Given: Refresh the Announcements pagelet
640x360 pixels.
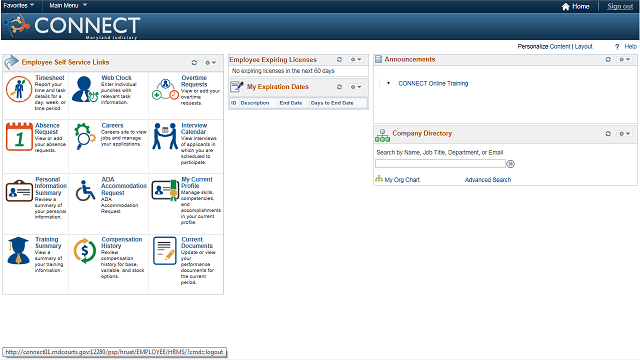Looking at the screenshot, I should (608, 60).
